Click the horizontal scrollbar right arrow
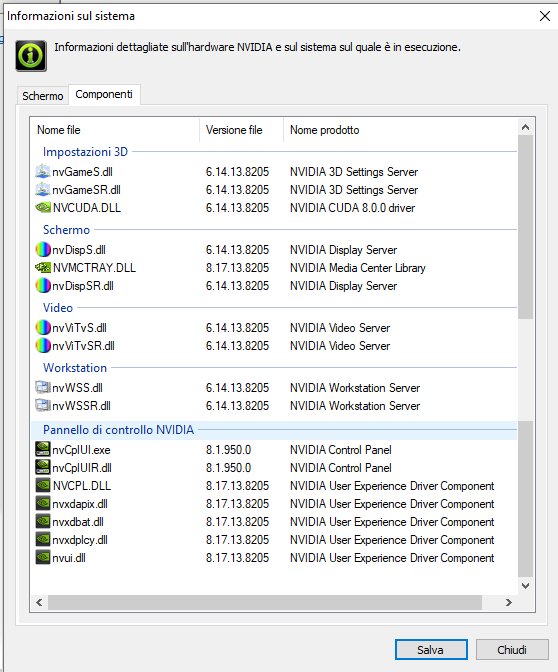 (x=509, y=602)
